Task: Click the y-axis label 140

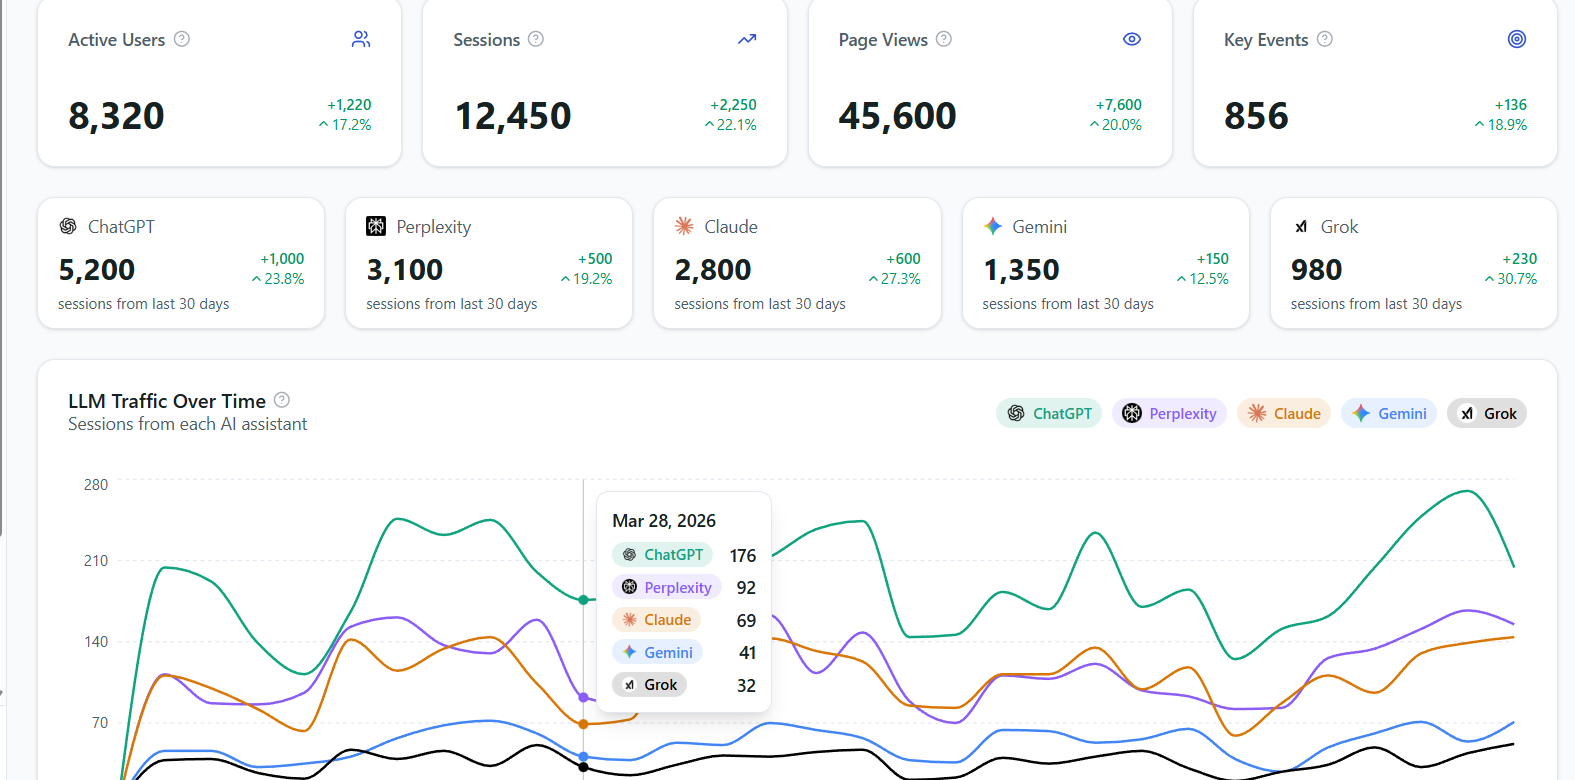Action: (x=96, y=642)
